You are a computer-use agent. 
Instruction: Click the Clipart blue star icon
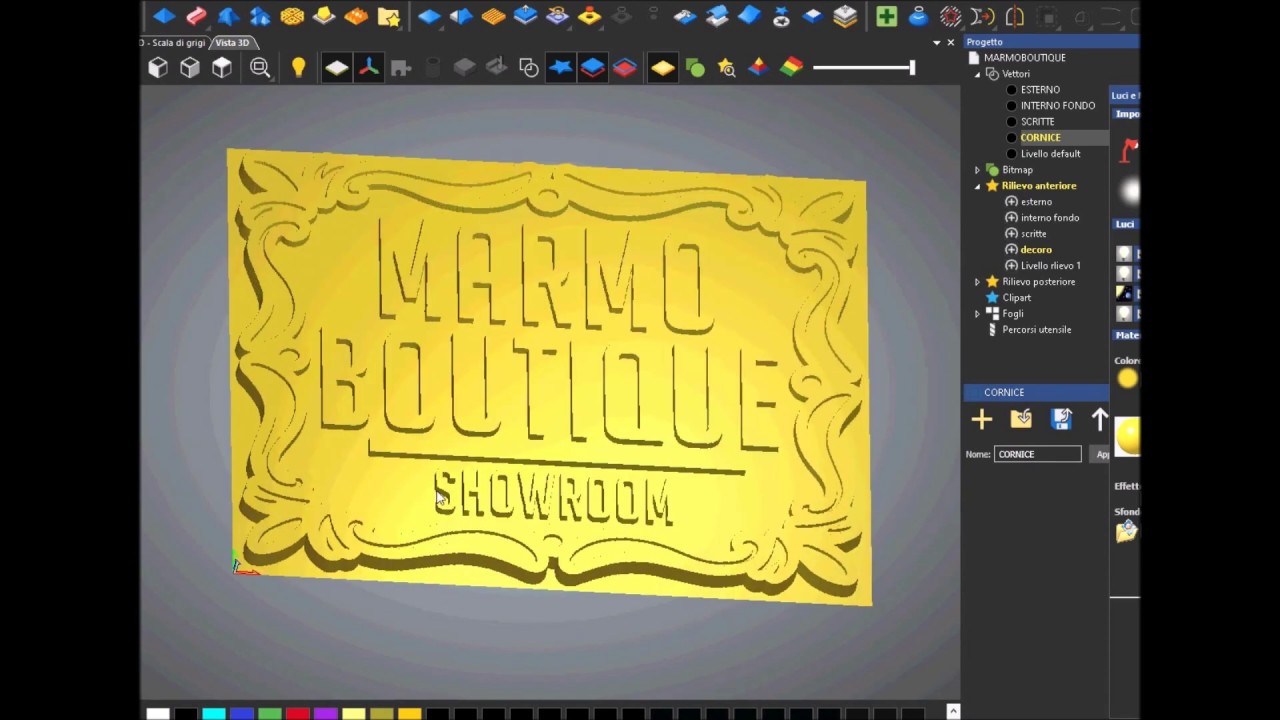pyautogui.click(x=992, y=298)
